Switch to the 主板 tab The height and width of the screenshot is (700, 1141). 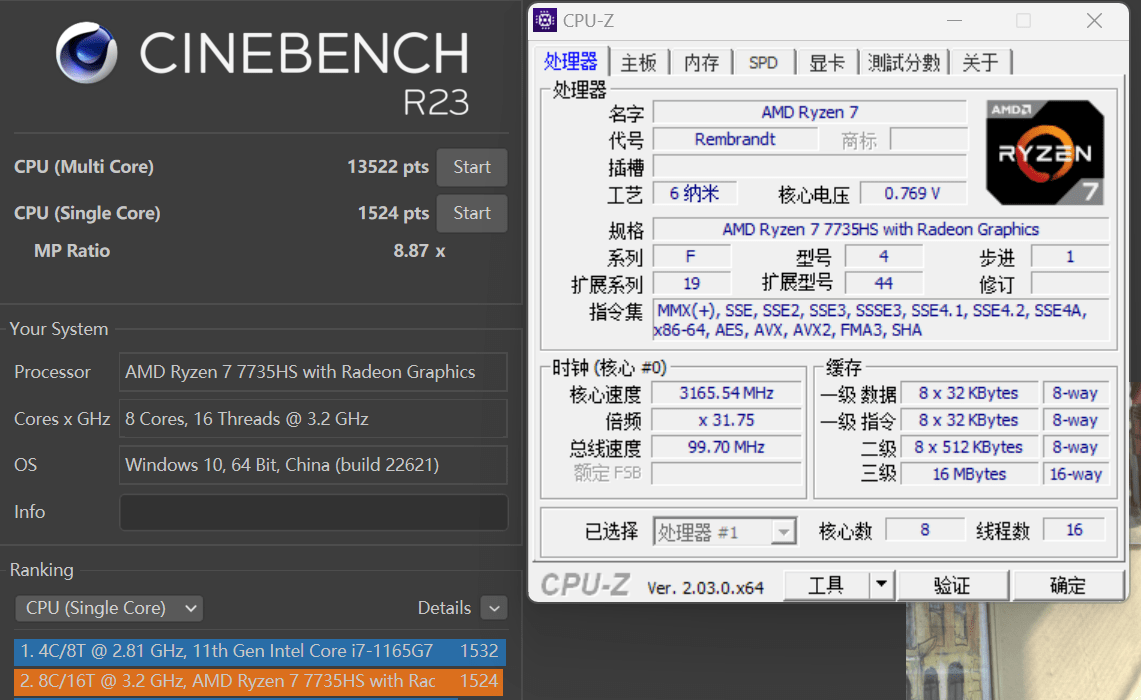coord(639,63)
